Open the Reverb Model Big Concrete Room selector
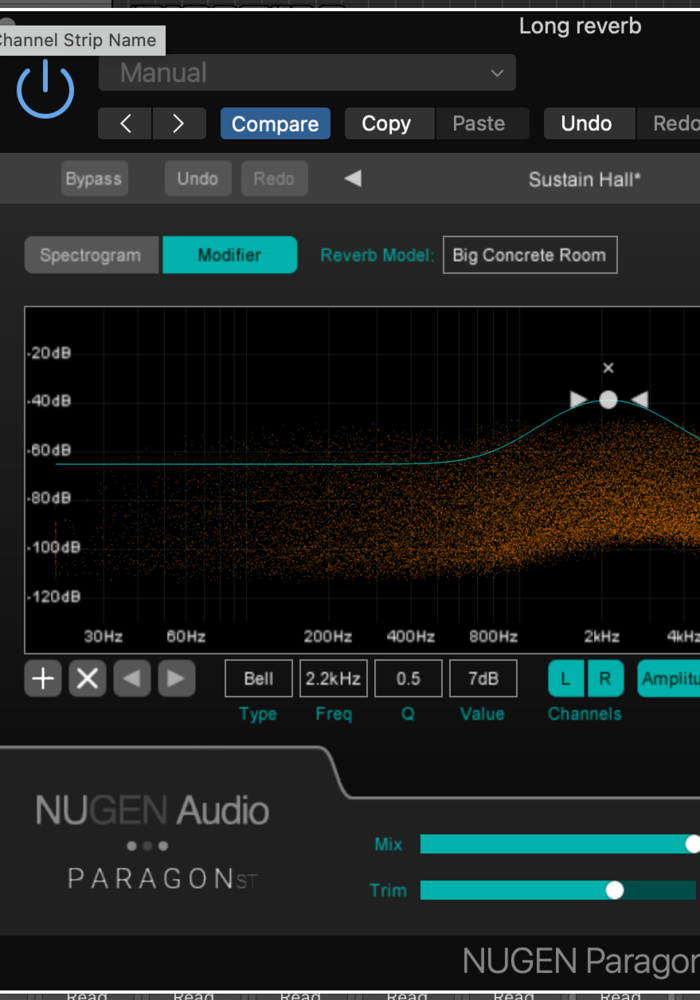Image resolution: width=700 pixels, height=1000 pixels. click(x=529, y=255)
